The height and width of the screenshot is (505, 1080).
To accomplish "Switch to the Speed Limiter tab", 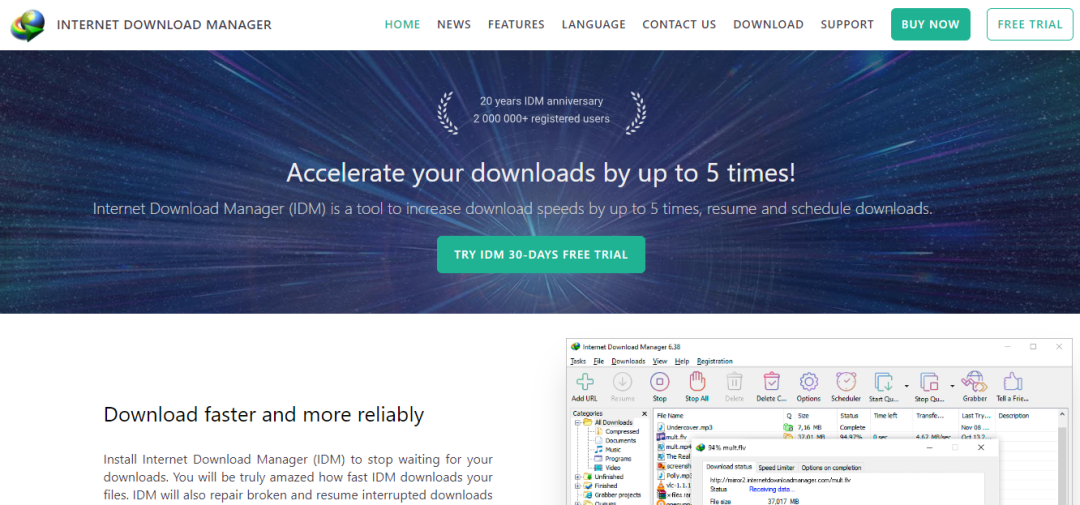I will [776, 468].
